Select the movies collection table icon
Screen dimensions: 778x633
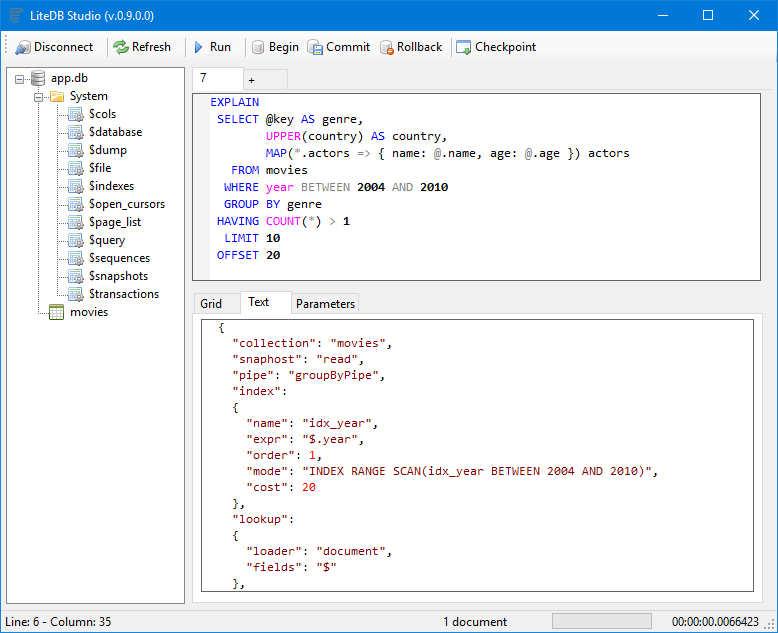56,312
